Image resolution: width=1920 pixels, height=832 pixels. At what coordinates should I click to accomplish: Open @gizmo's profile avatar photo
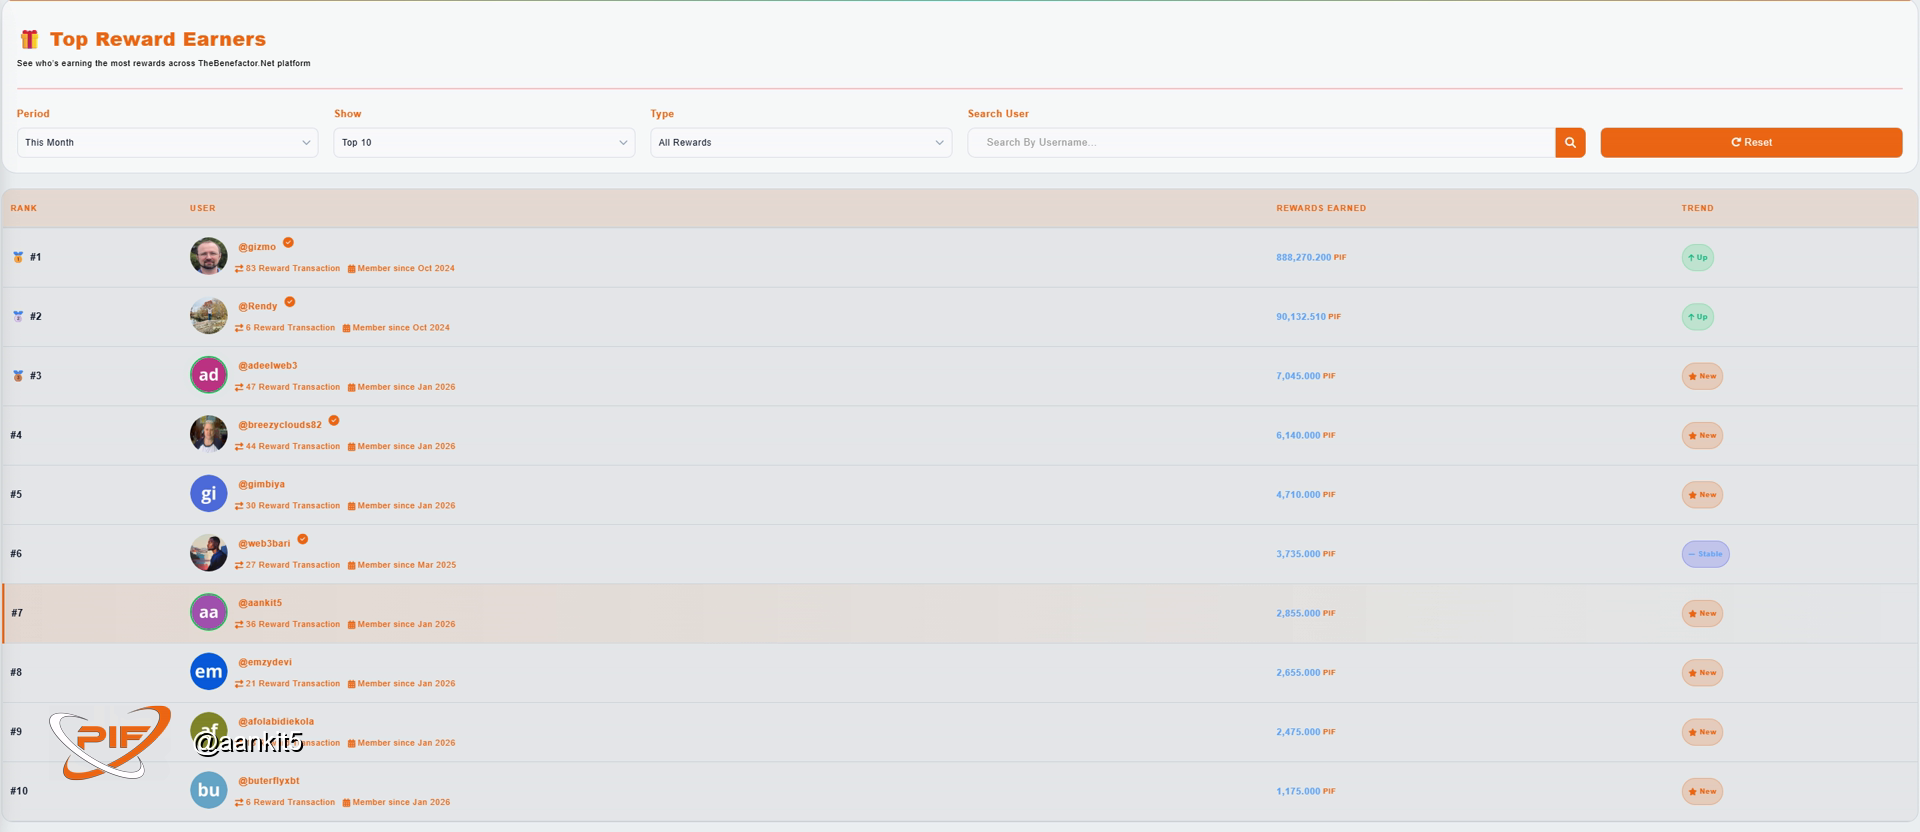[x=208, y=256]
